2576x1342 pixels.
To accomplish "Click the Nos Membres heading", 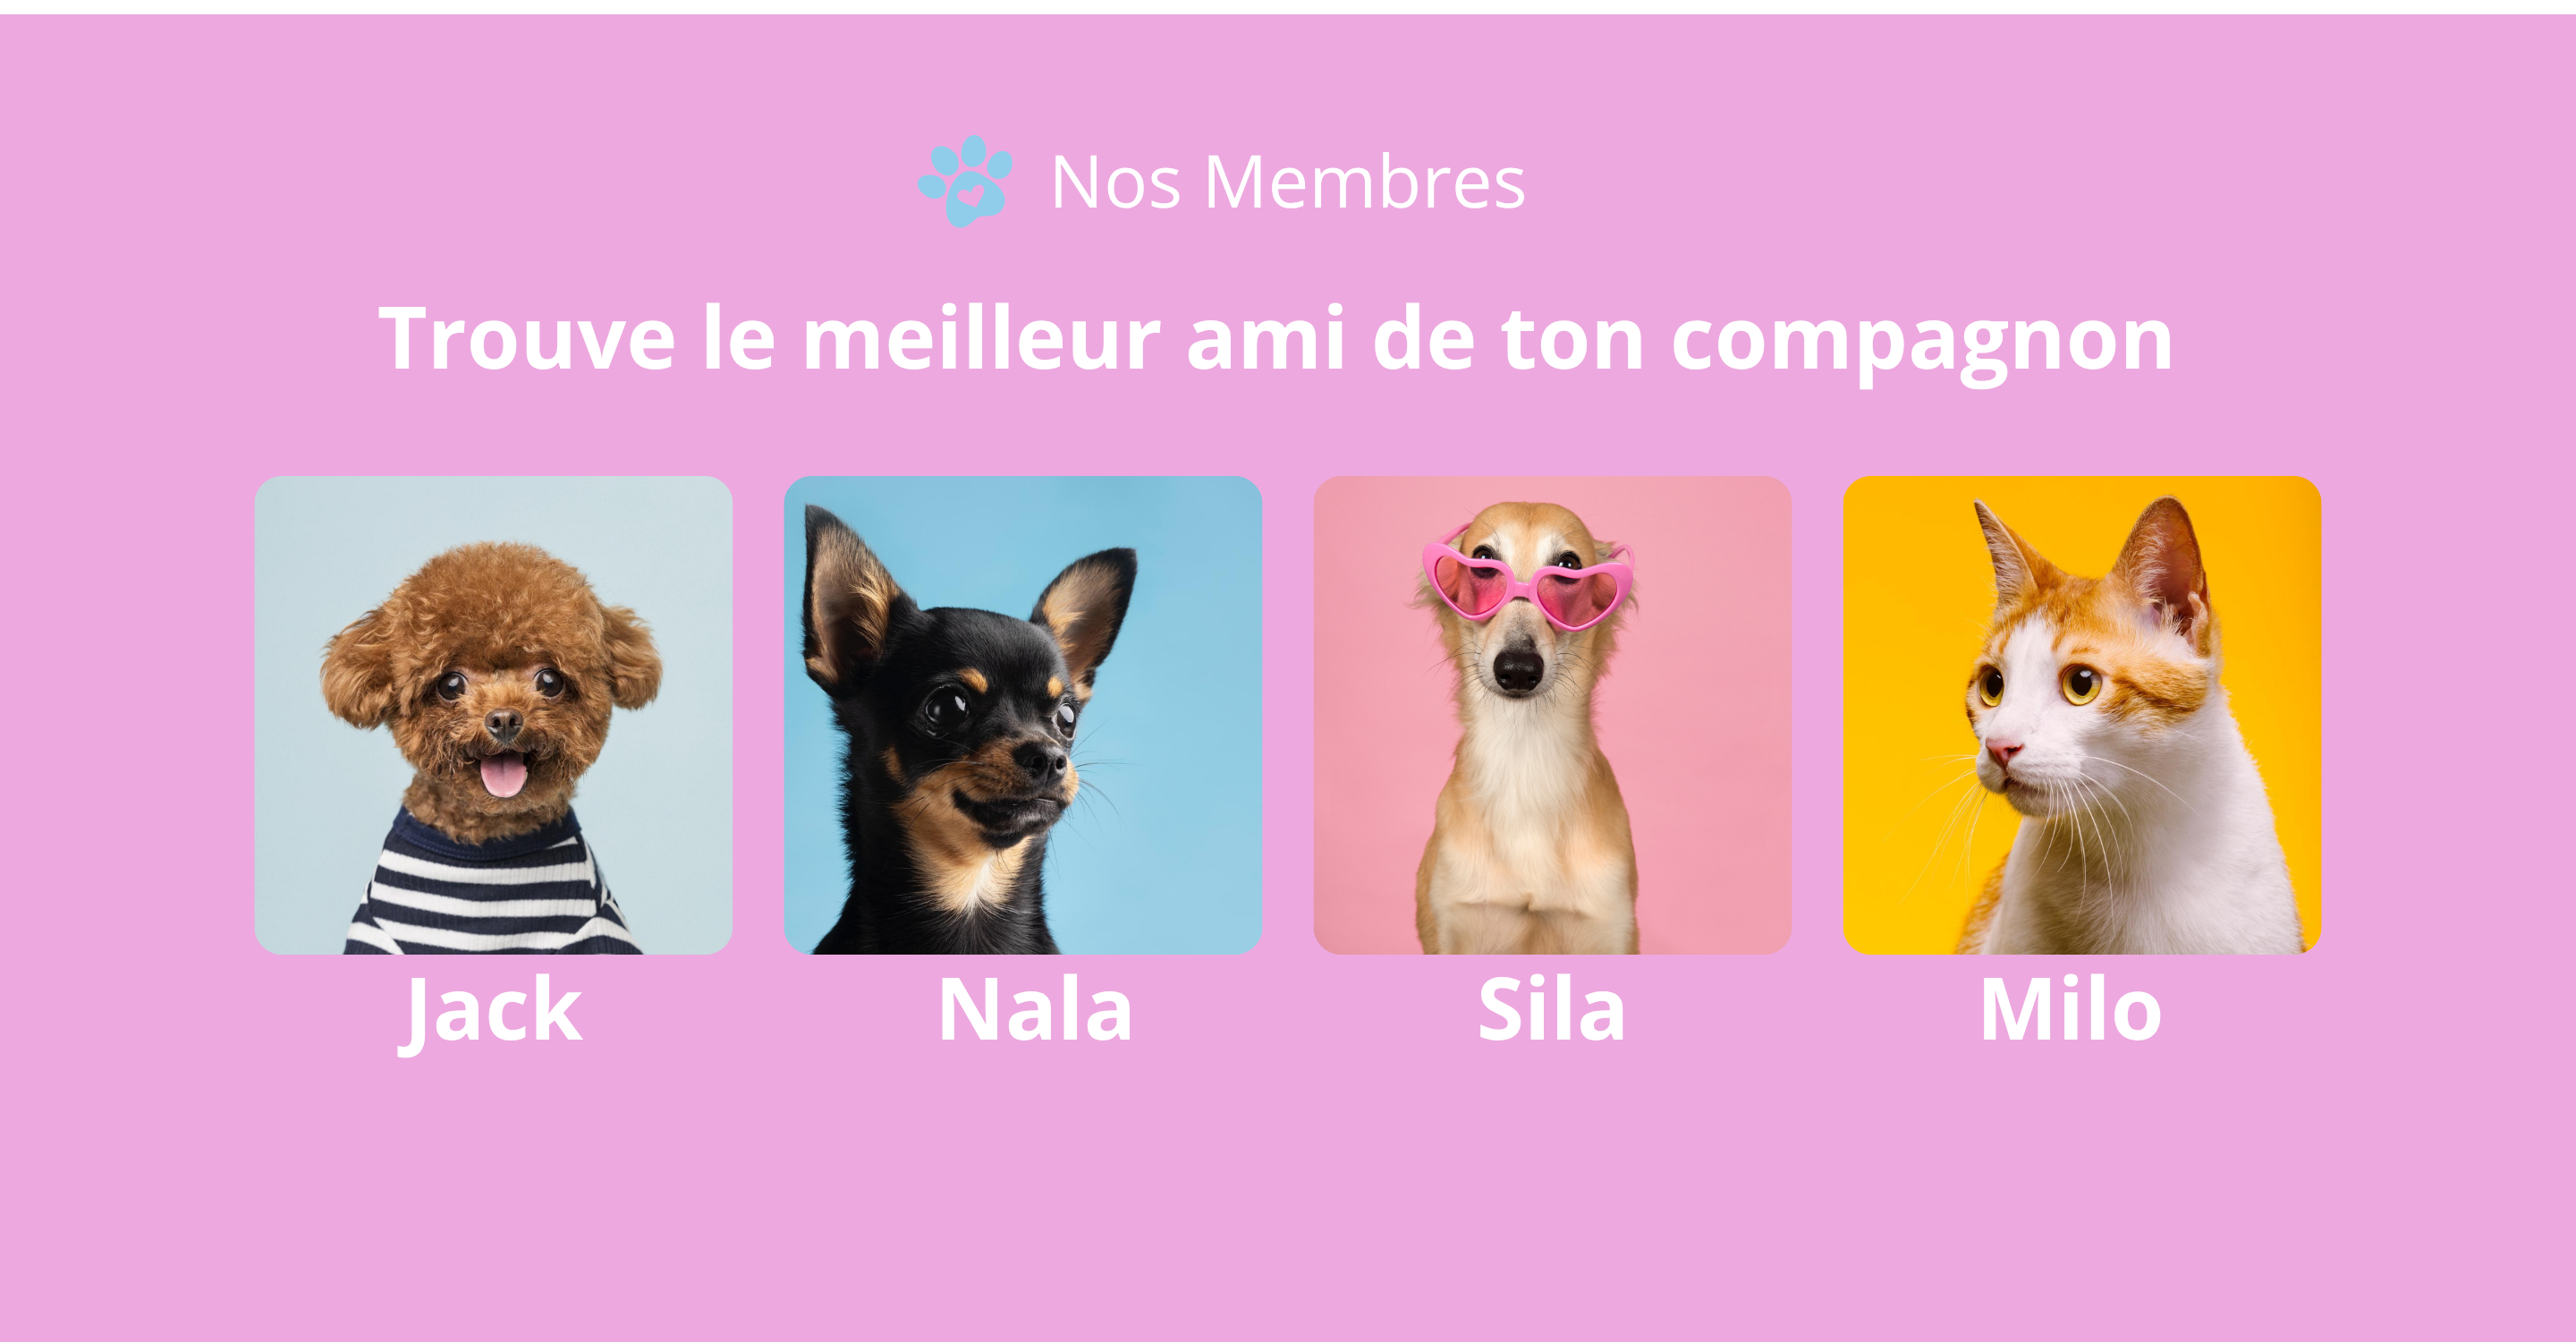I will [x=1288, y=182].
